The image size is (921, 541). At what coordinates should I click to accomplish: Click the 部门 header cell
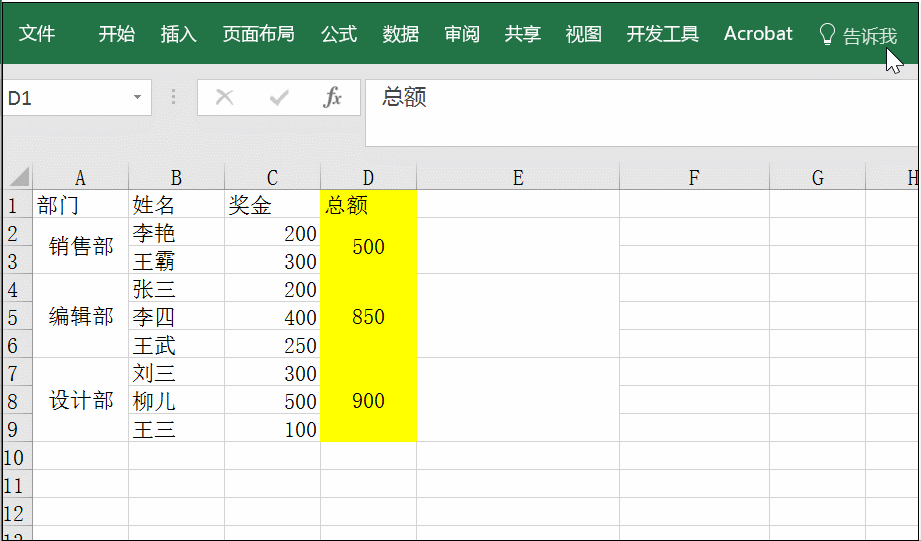point(80,204)
